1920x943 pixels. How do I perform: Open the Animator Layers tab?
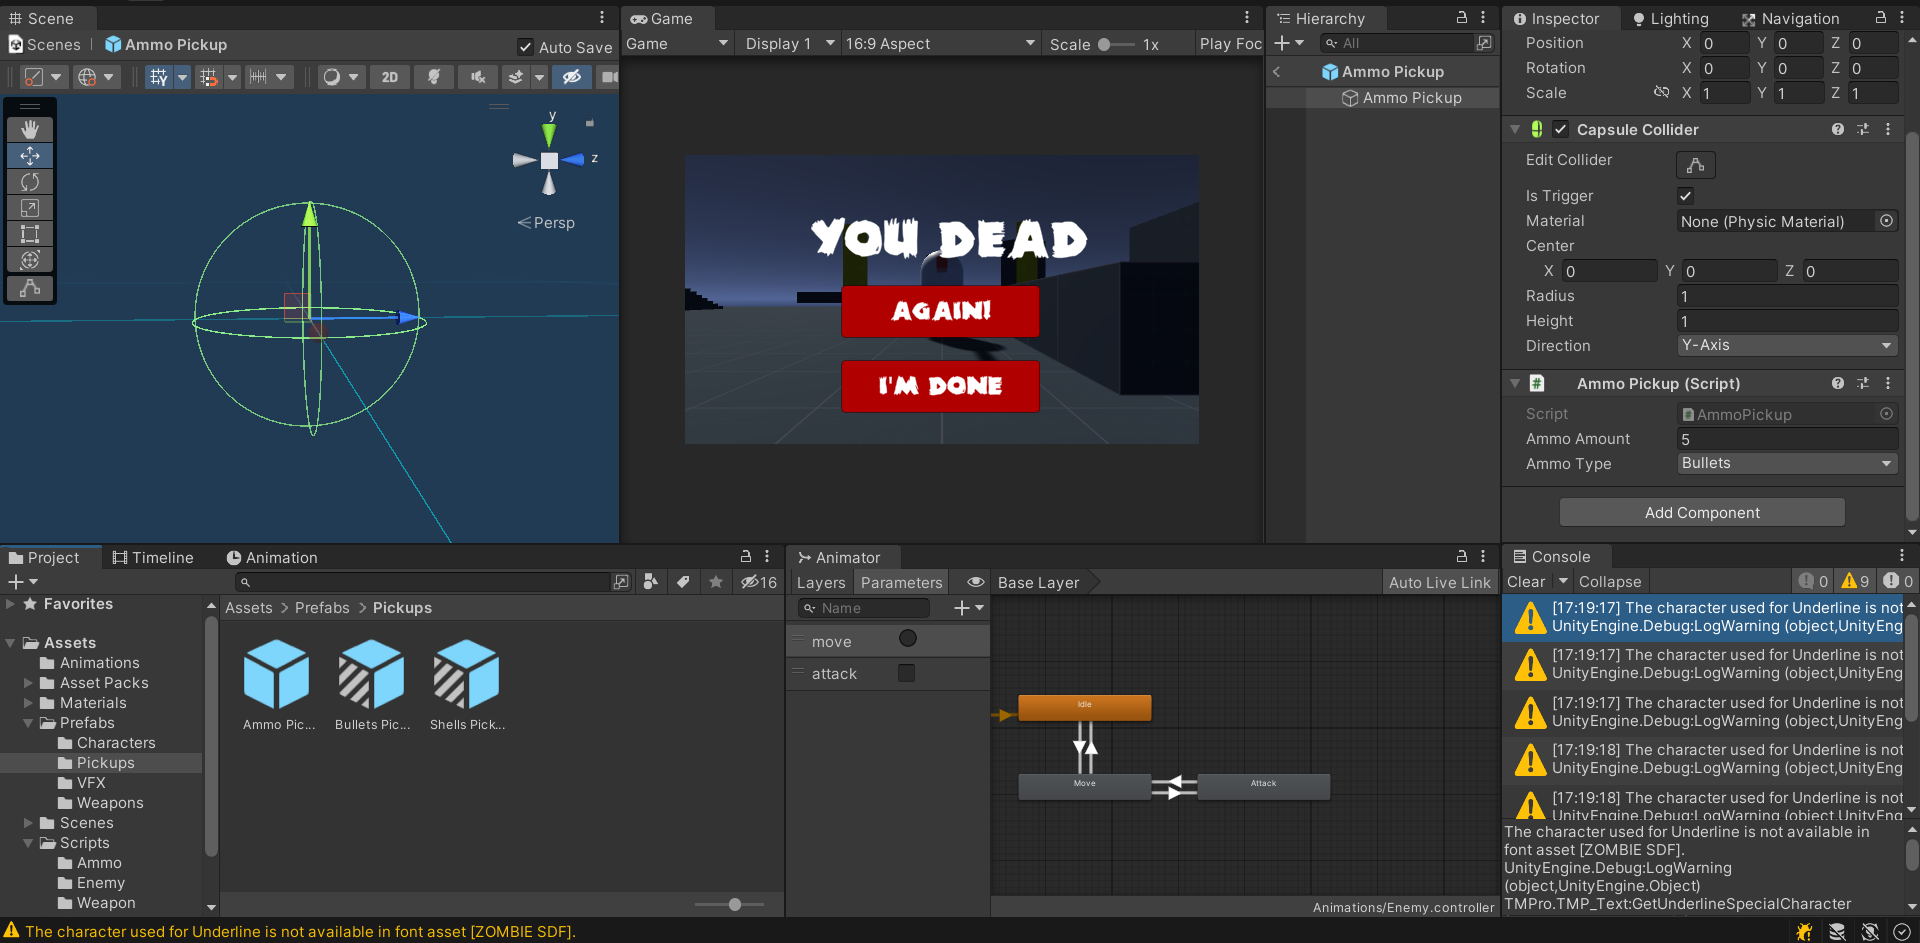tap(821, 583)
